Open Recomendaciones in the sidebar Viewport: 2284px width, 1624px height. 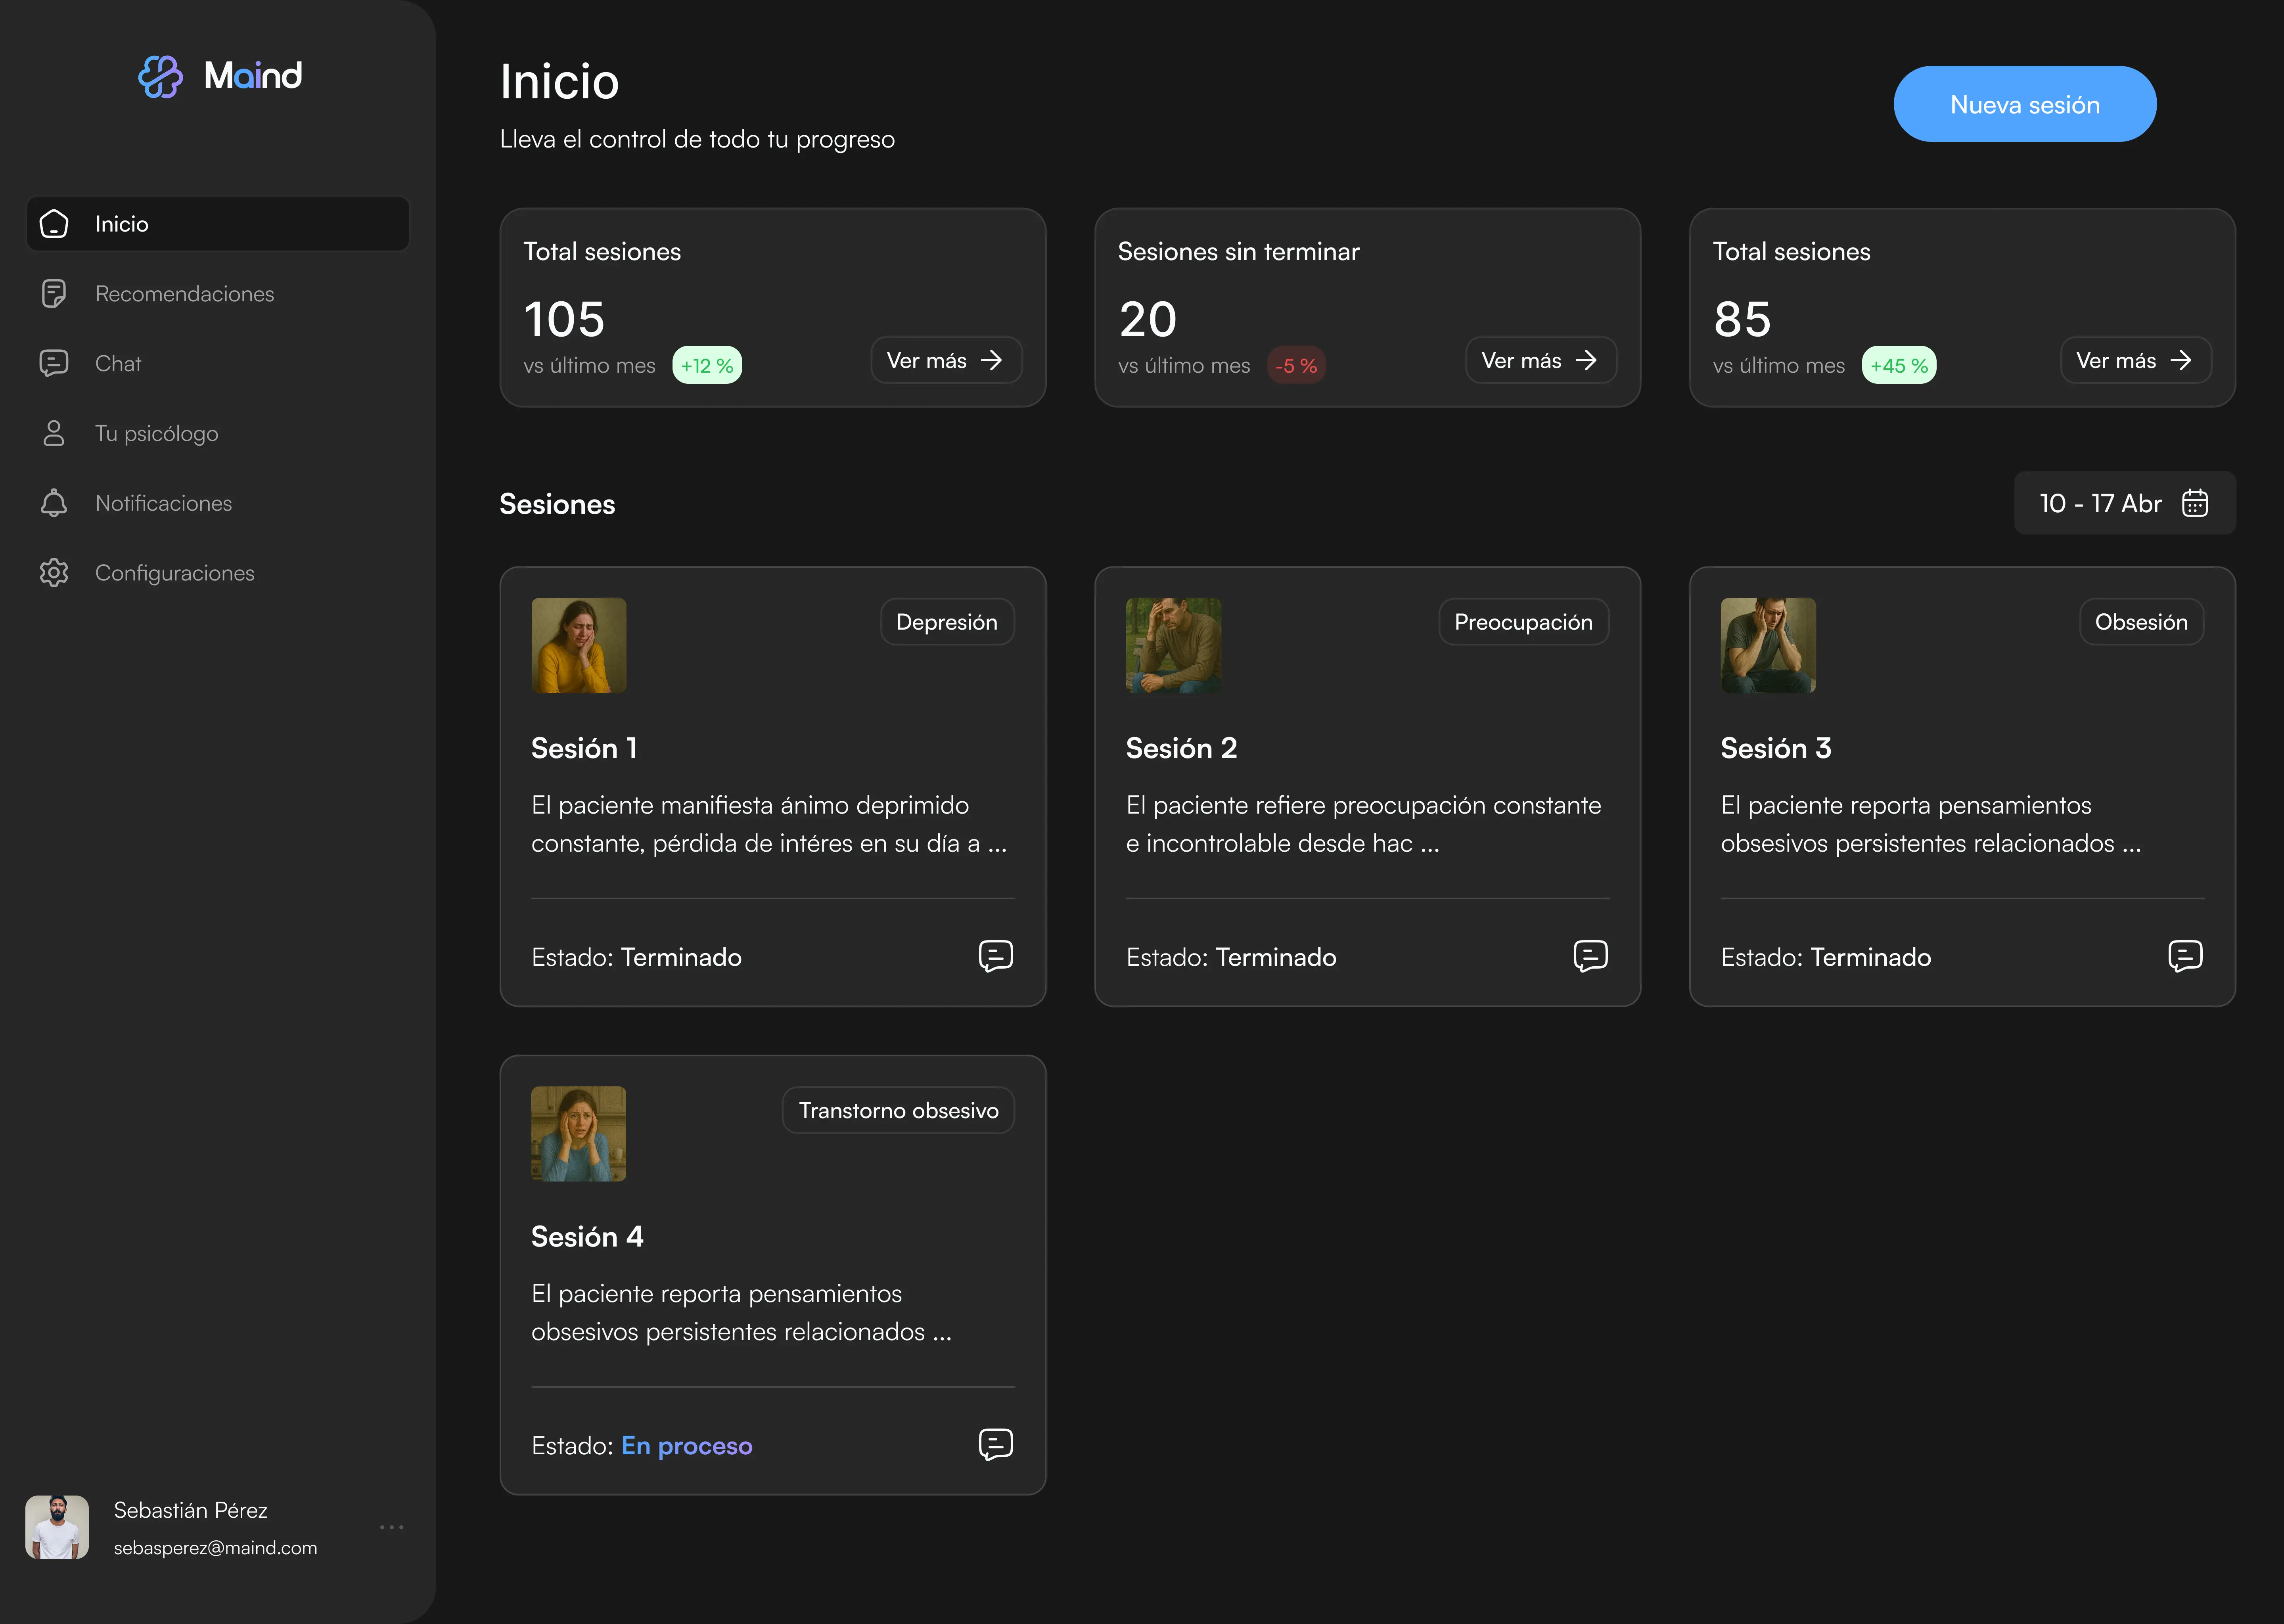click(x=218, y=294)
